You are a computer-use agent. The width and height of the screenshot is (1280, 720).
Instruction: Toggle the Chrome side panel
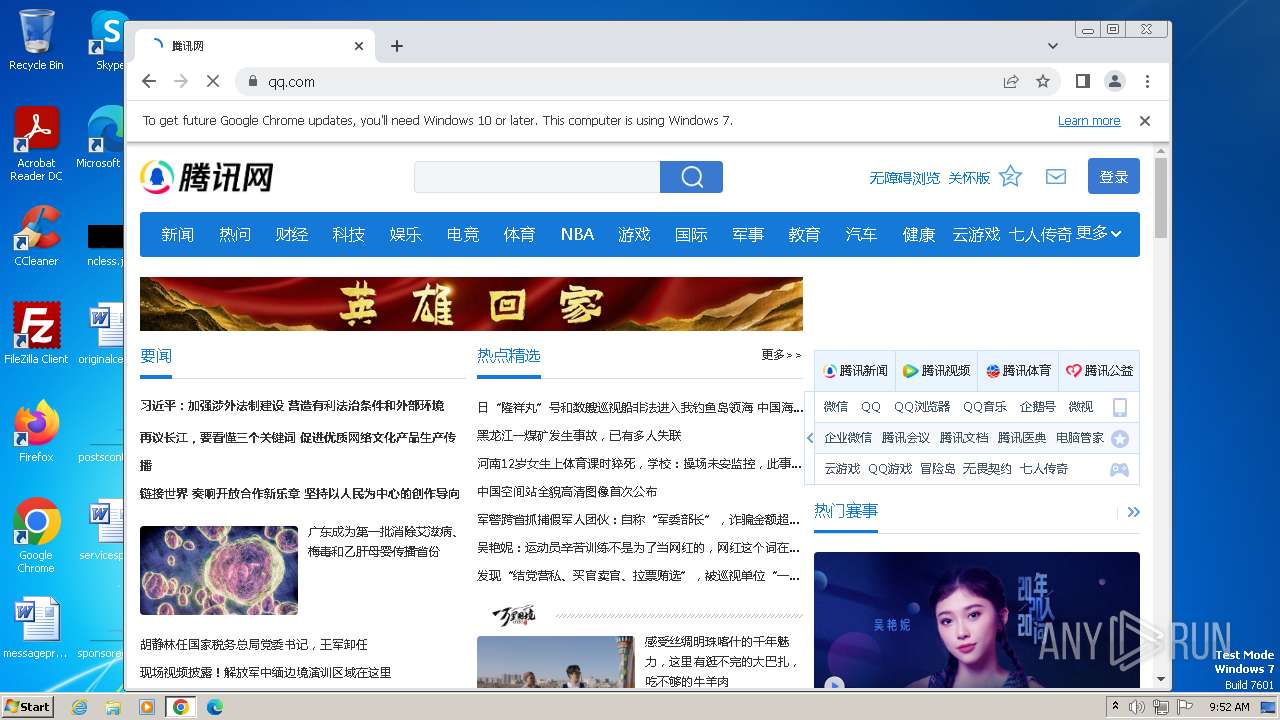pyautogui.click(x=1082, y=81)
